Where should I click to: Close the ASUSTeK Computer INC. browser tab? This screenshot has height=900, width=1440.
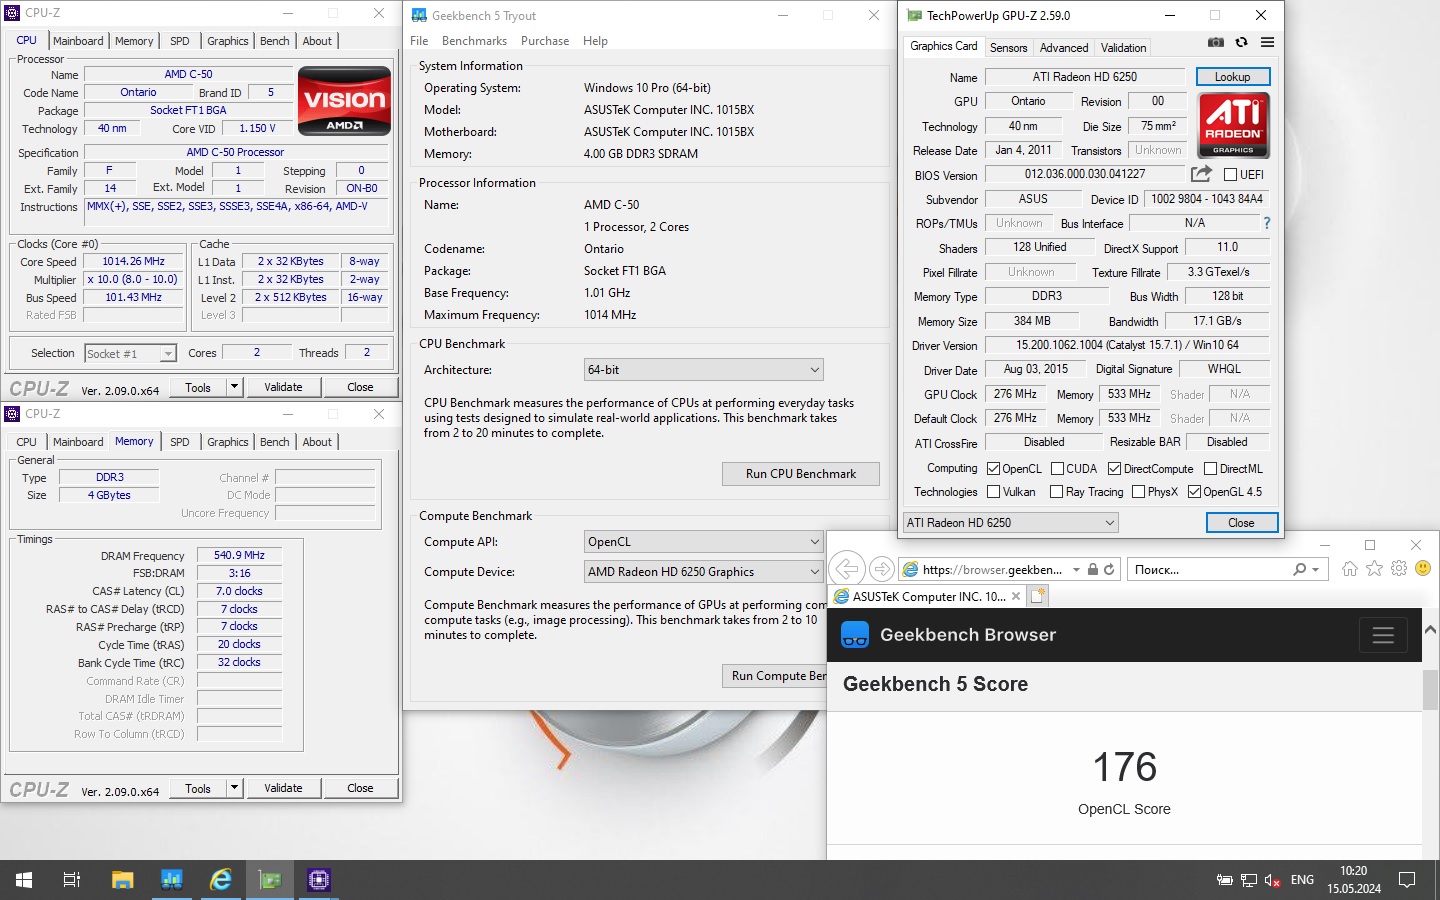tap(1016, 596)
